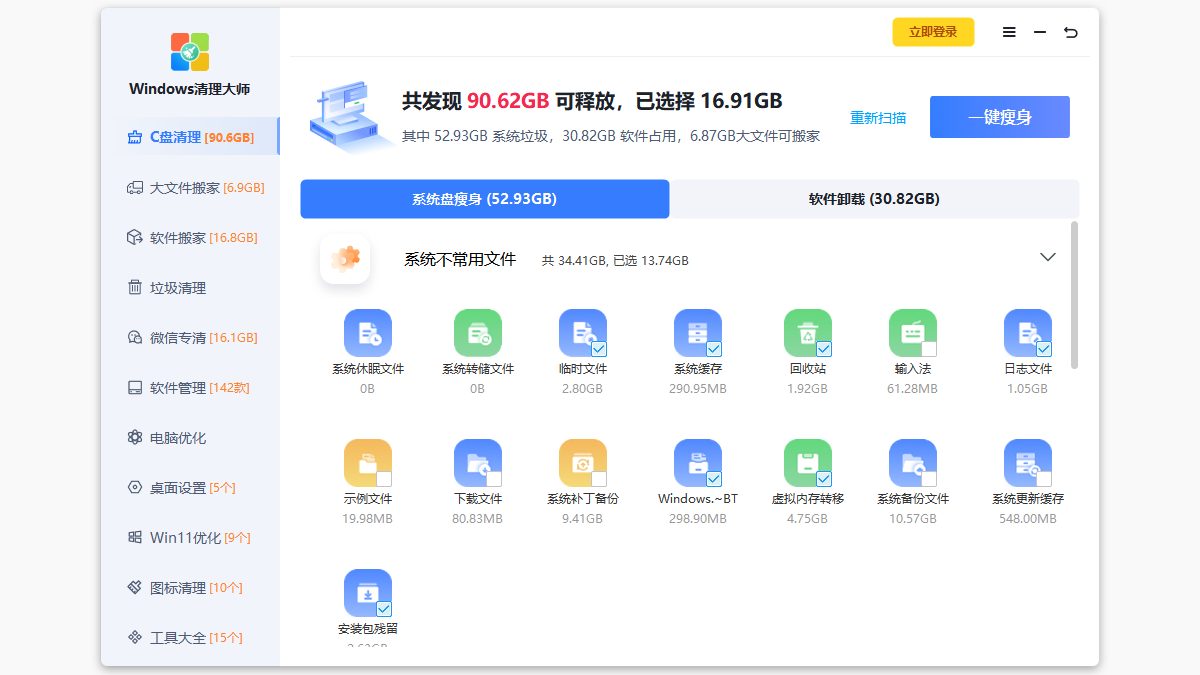1200x675 pixels.
Task: Click the 19.98MB size under 示例文件
Action: (368, 518)
